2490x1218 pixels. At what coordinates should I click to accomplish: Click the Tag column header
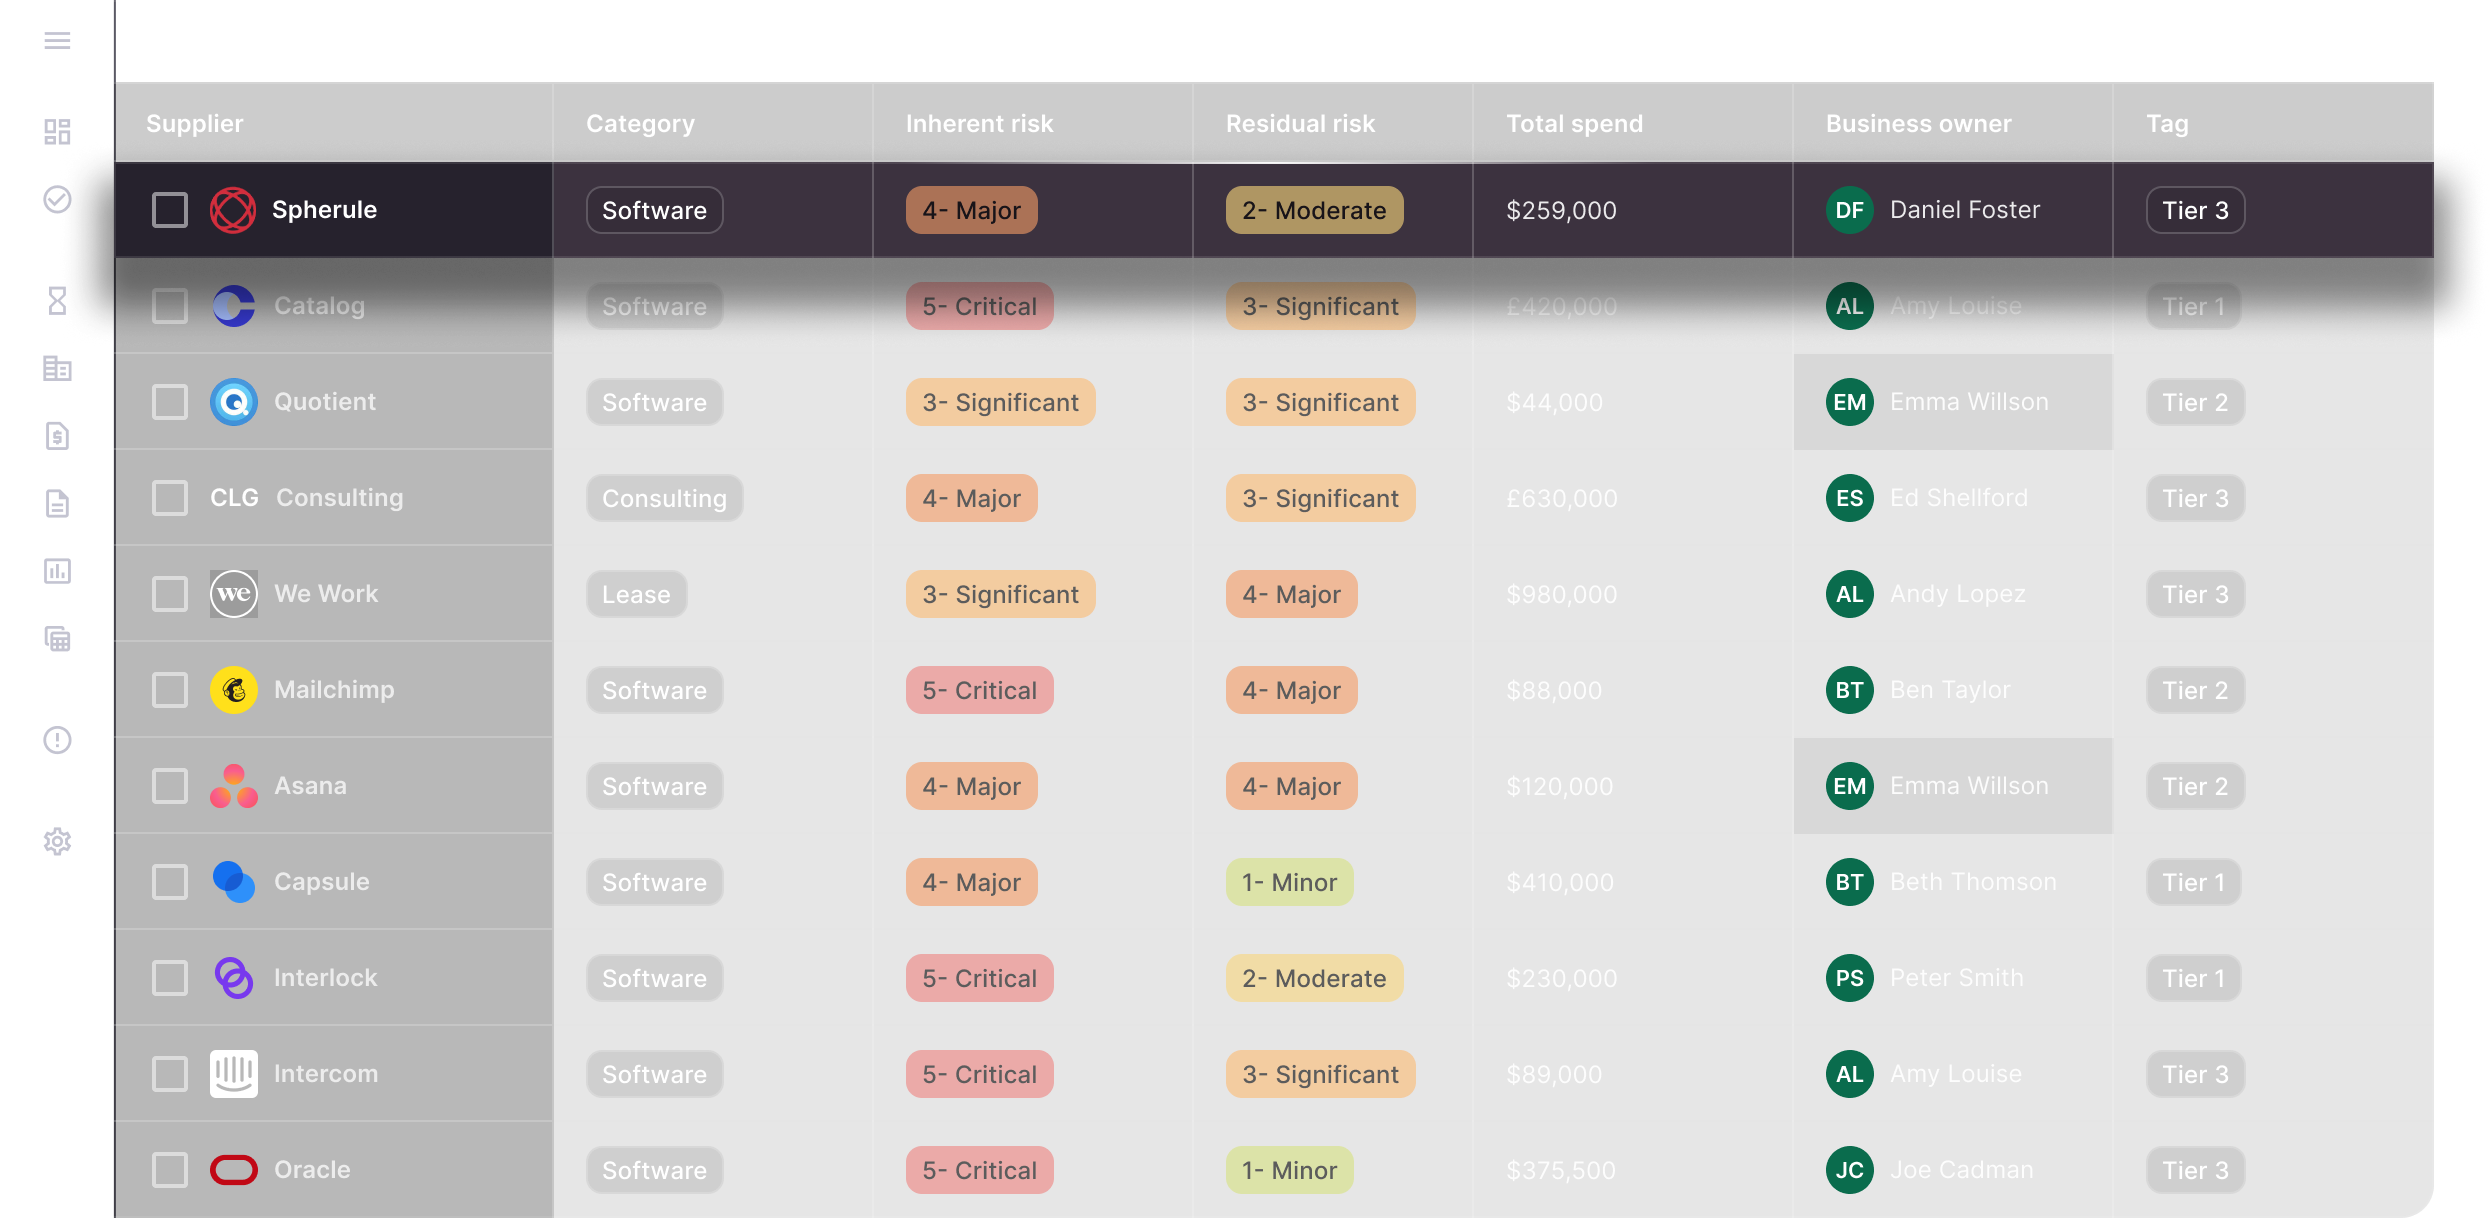tap(2167, 124)
